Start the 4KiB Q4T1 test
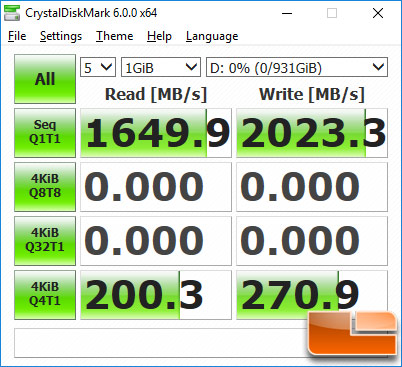 click(x=45, y=295)
